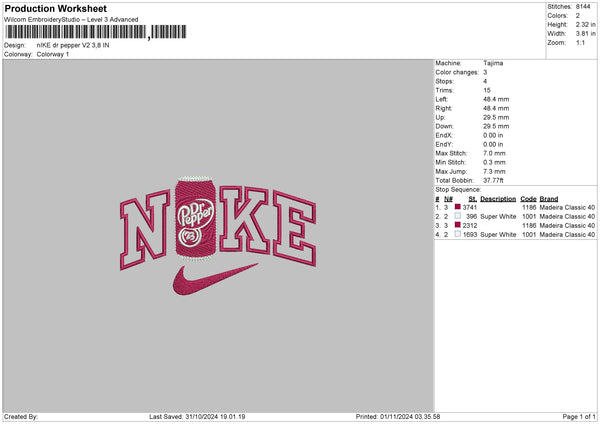Click the 'St.' column header

(x=473, y=199)
